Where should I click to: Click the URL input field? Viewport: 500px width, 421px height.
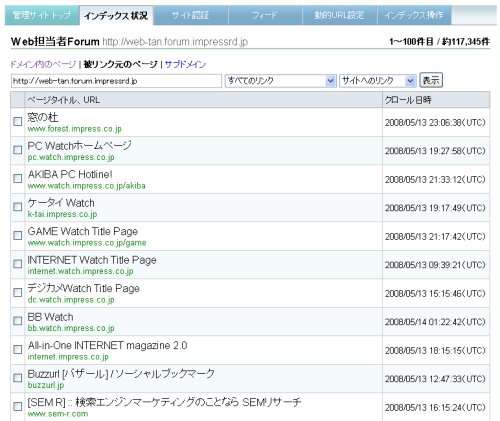[x=116, y=81]
